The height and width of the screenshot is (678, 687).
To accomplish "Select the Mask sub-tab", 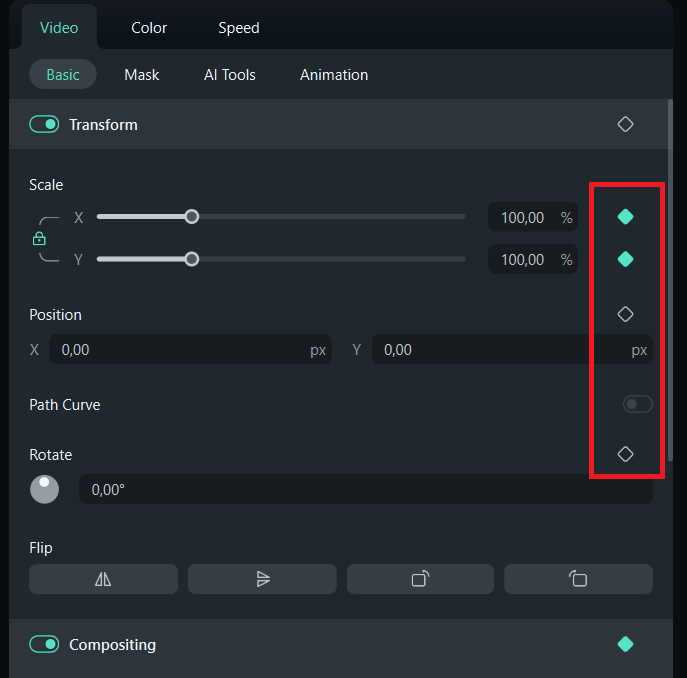I will (x=142, y=75).
